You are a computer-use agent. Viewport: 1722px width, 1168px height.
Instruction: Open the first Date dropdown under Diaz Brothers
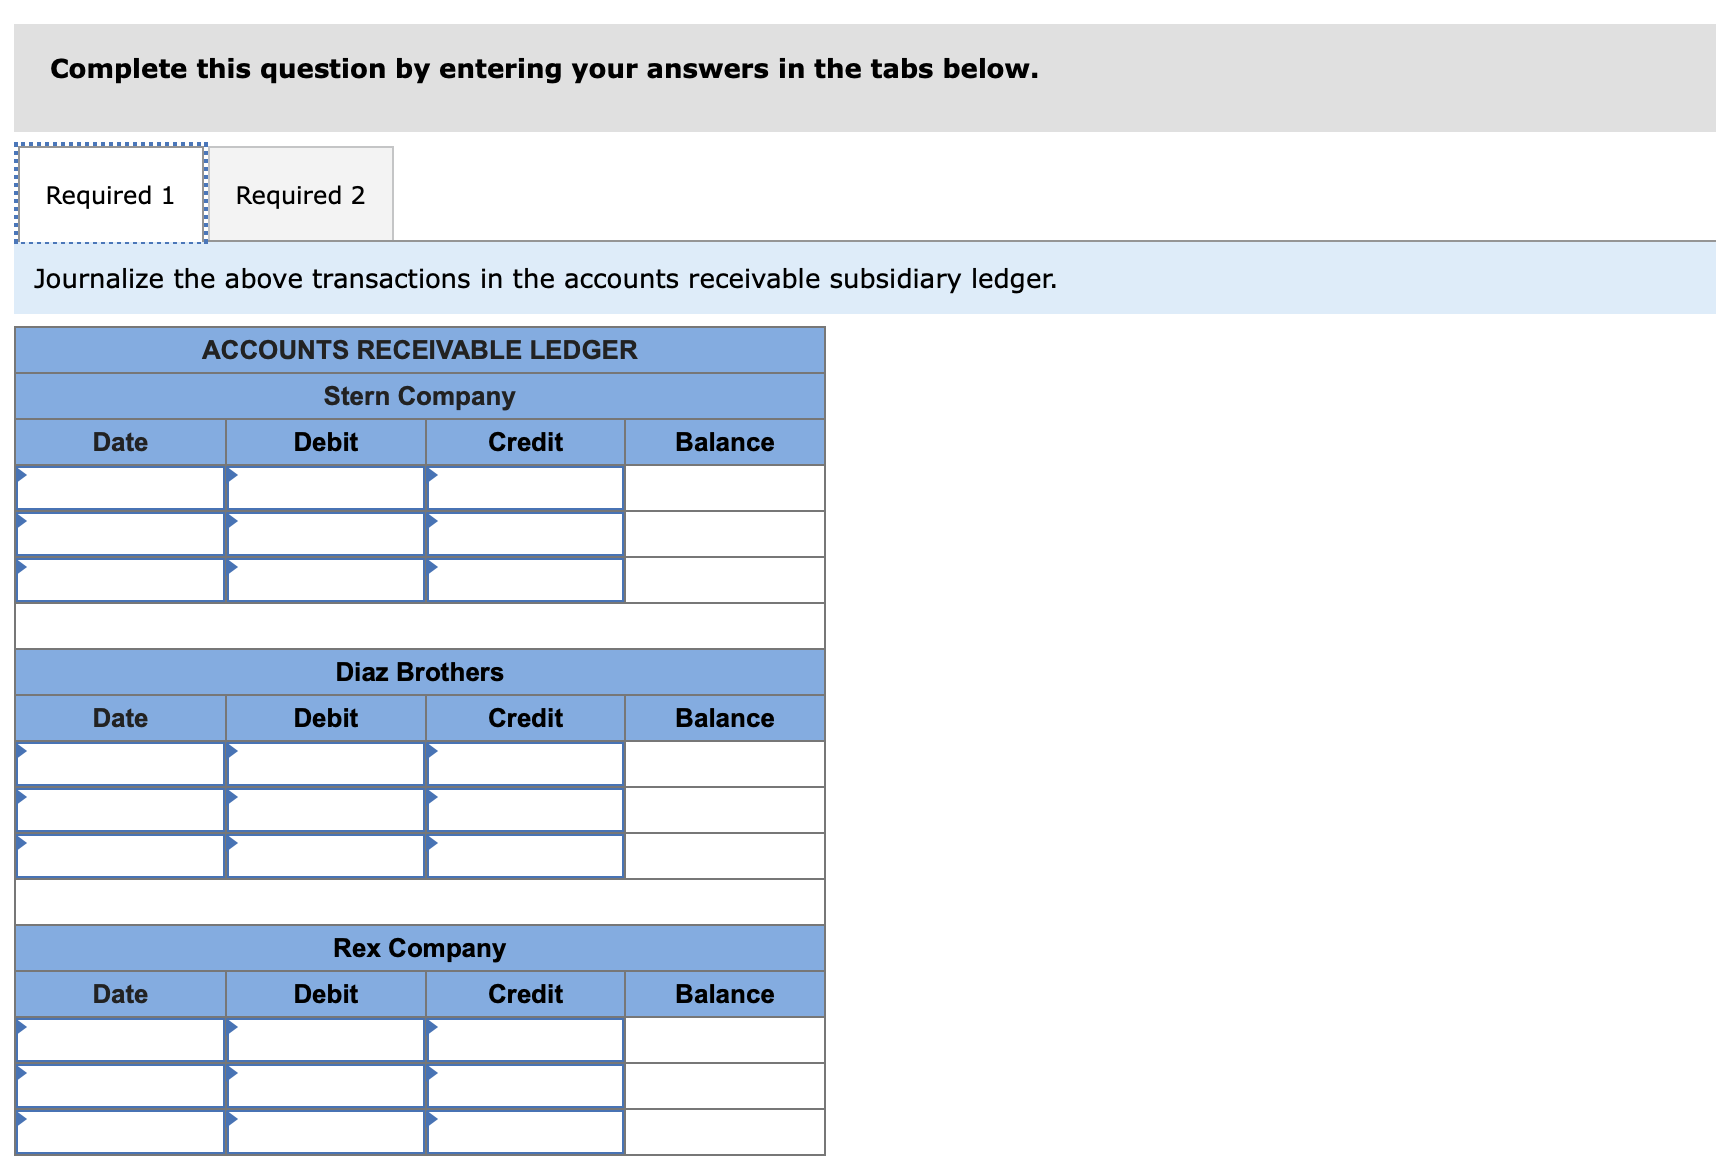click(x=120, y=763)
